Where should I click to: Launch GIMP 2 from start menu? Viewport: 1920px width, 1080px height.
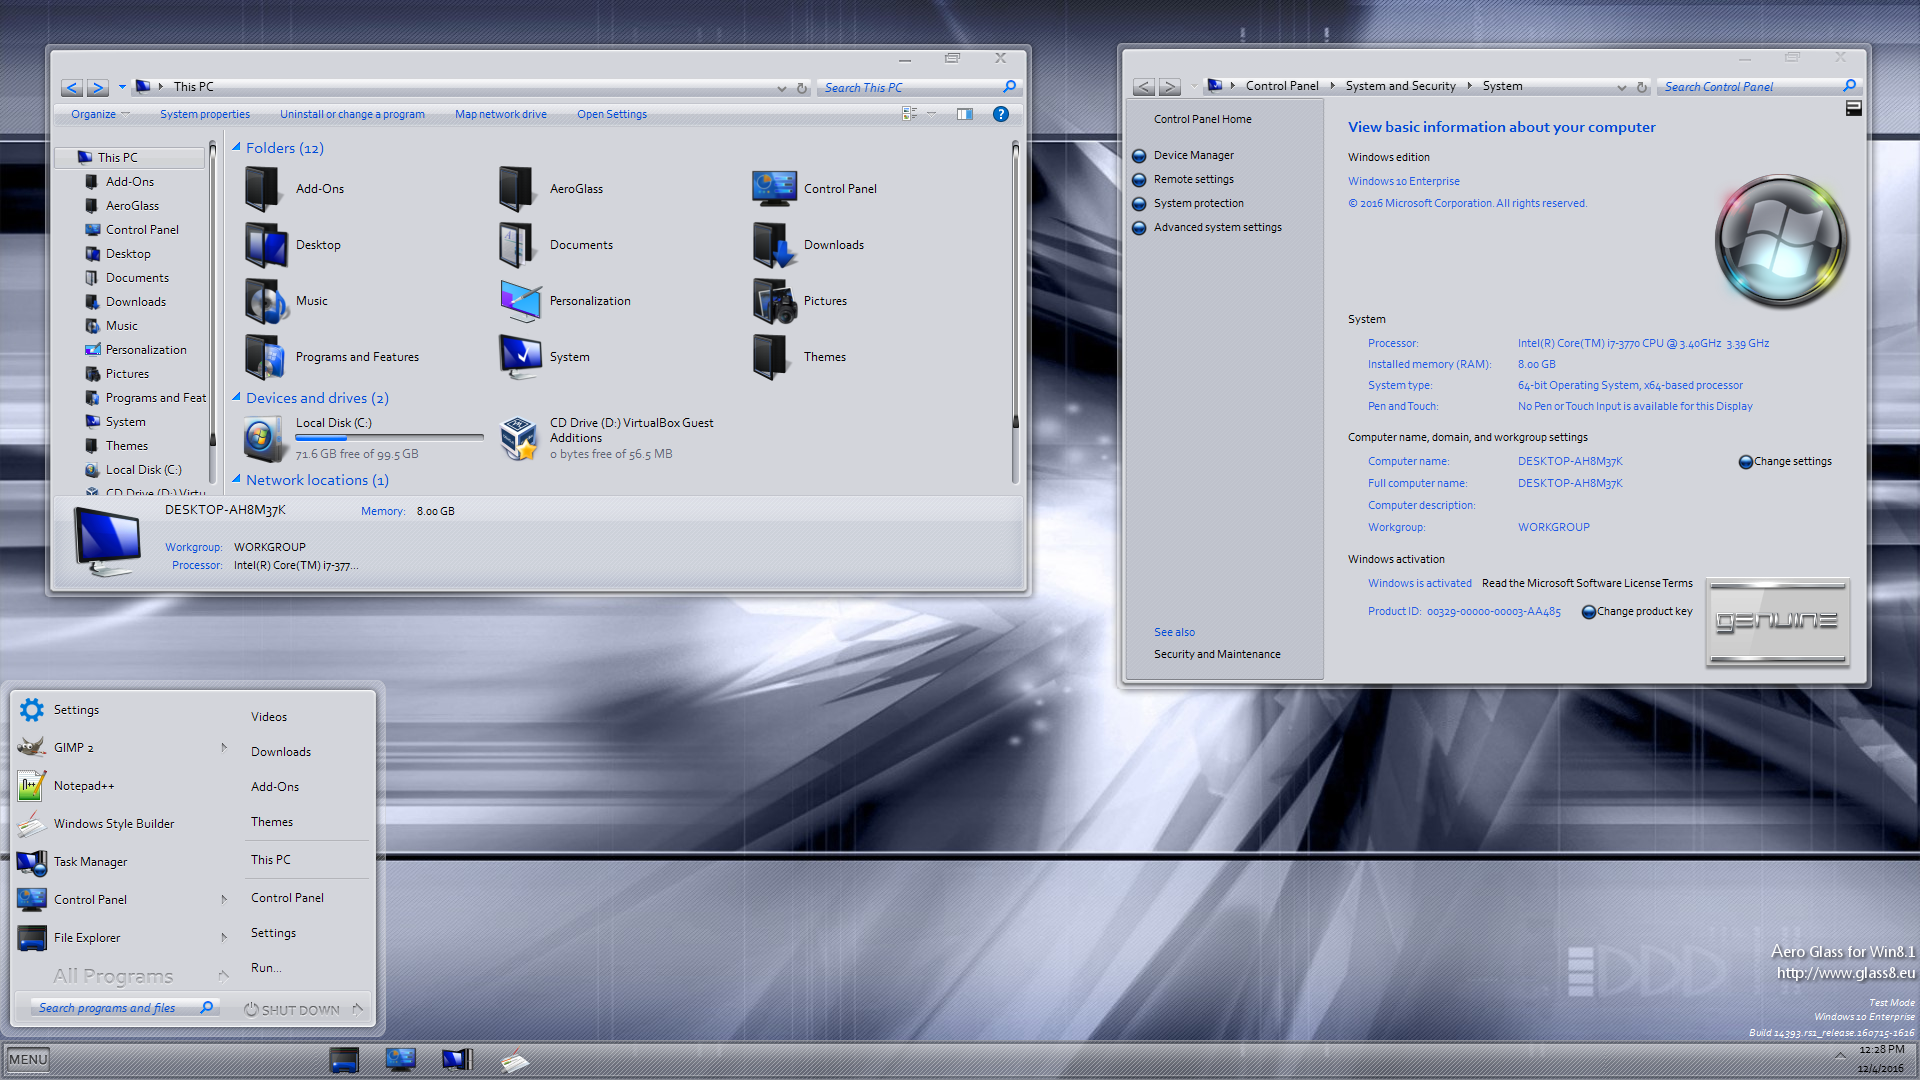click(x=74, y=748)
